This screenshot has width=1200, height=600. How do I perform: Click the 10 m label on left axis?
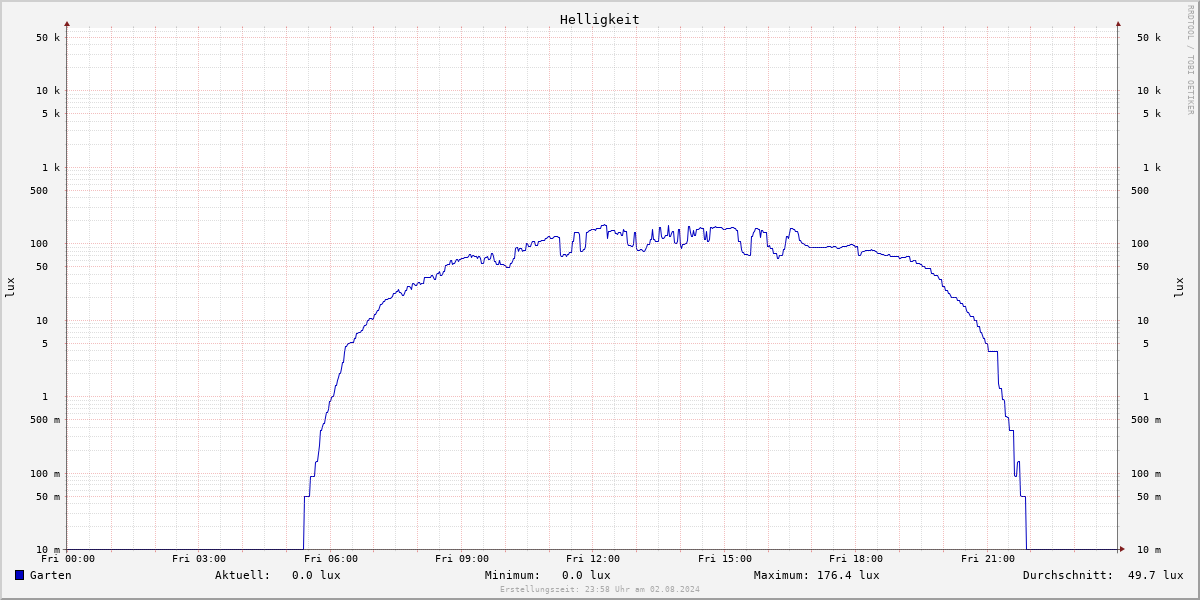[x=48, y=550]
